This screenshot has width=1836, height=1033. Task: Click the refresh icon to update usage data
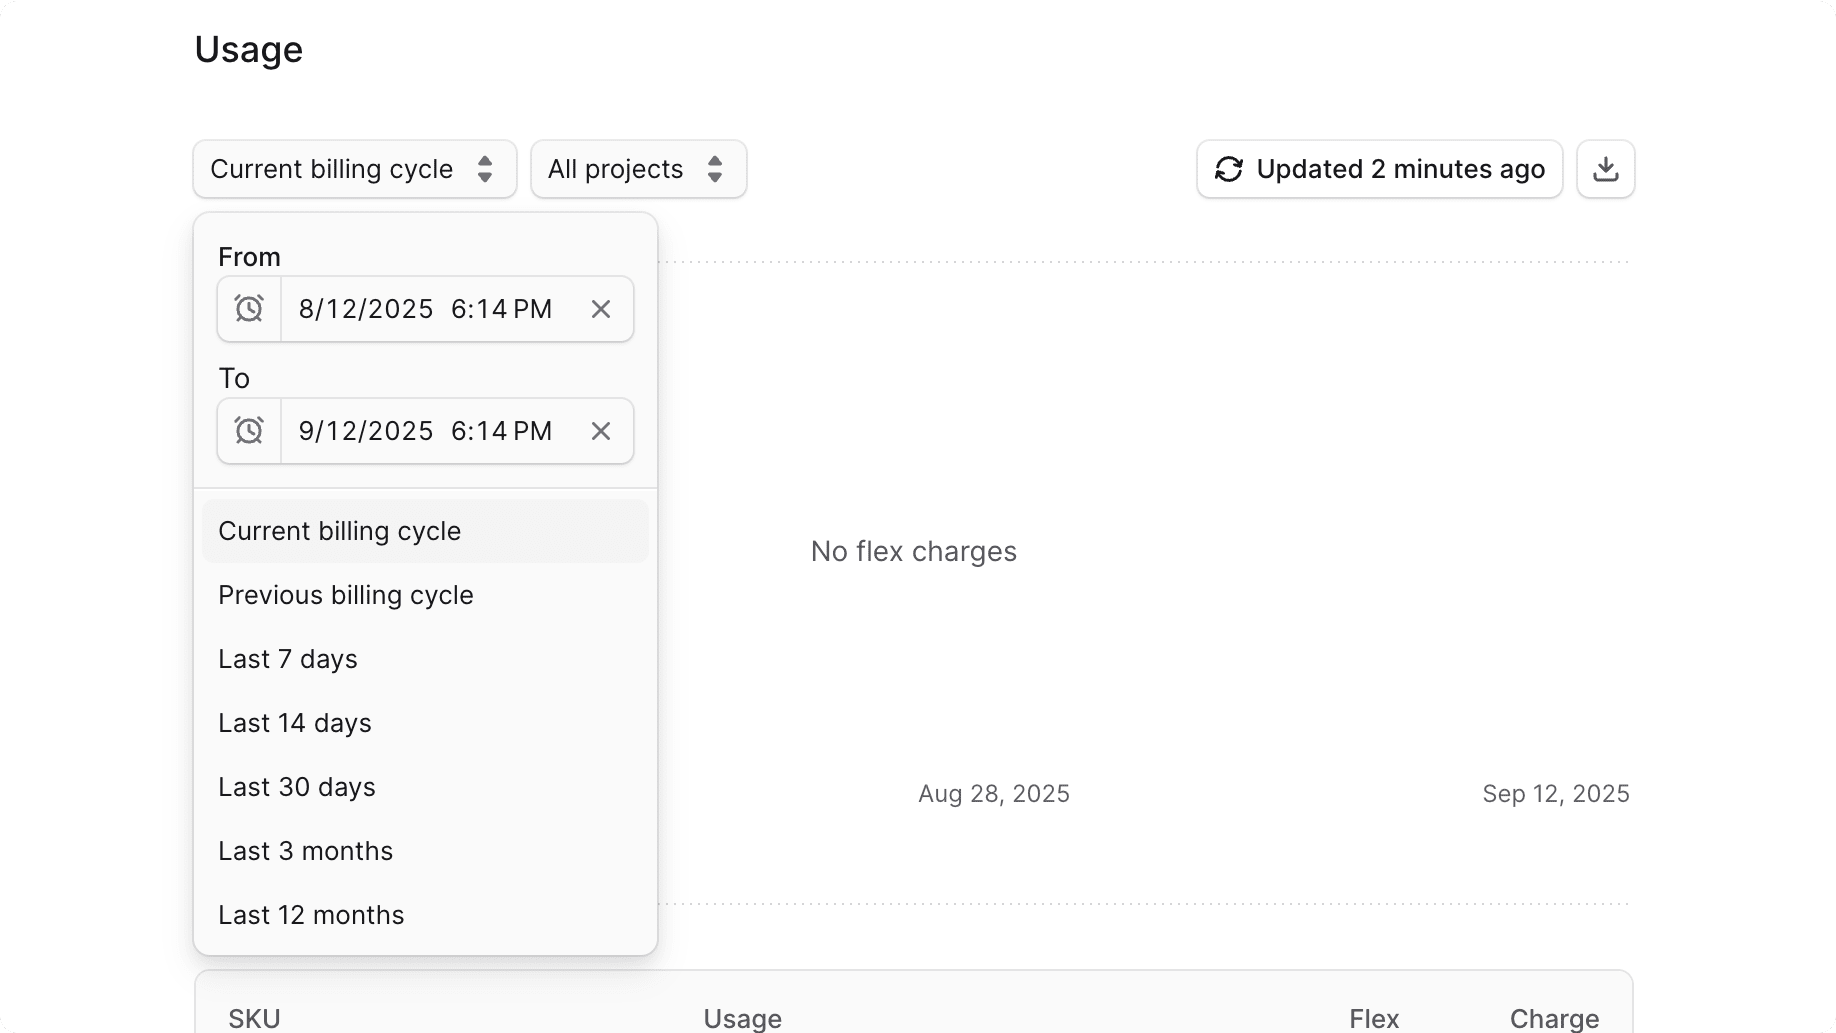coord(1230,169)
